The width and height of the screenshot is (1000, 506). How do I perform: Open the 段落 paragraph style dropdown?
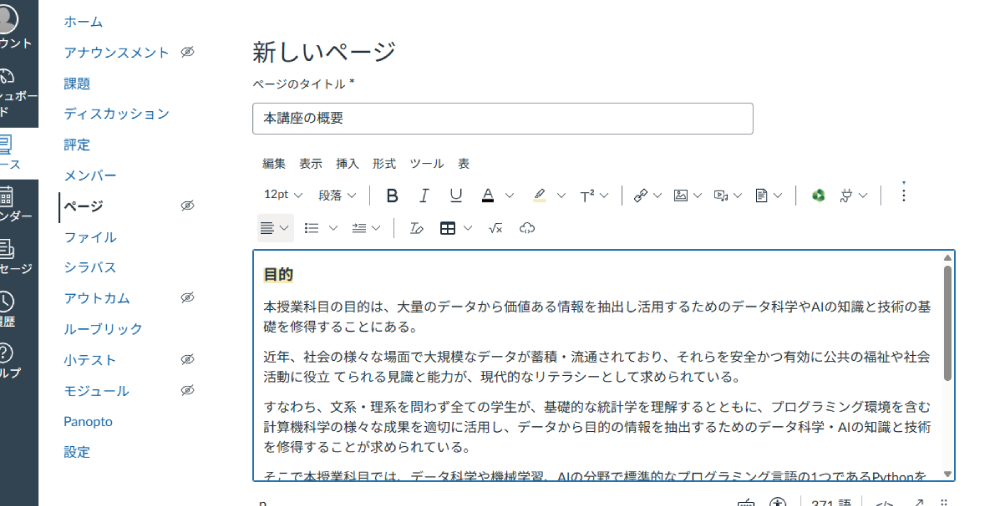[337, 195]
